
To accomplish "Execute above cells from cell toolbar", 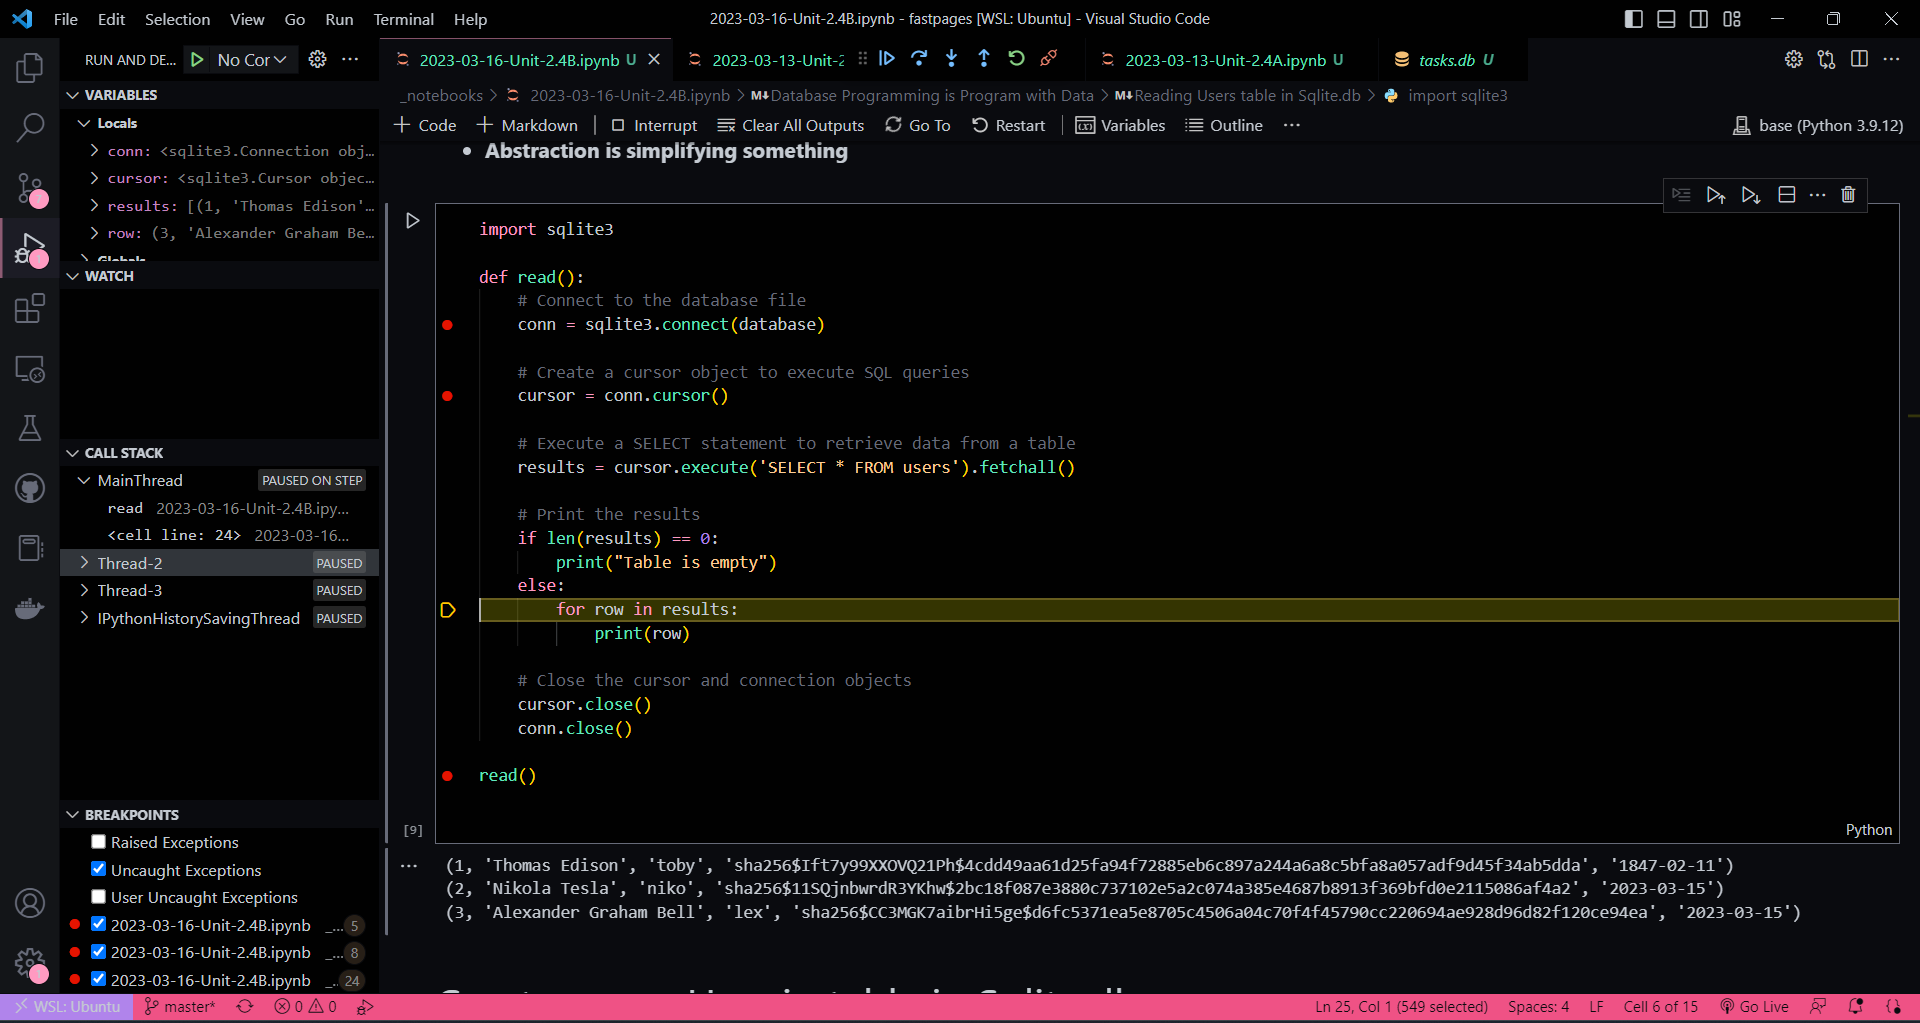I will [1716, 195].
